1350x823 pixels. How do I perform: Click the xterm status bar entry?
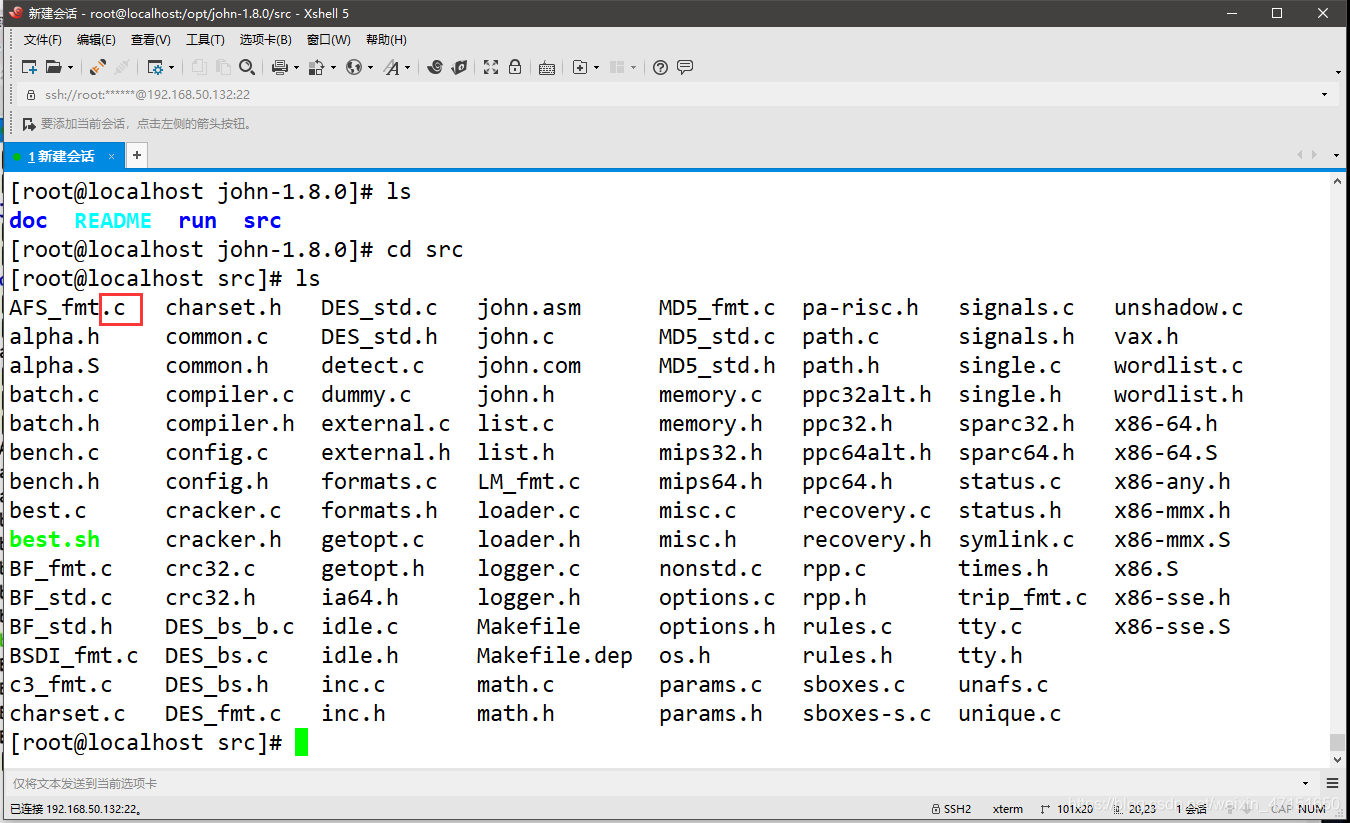tap(1008, 809)
